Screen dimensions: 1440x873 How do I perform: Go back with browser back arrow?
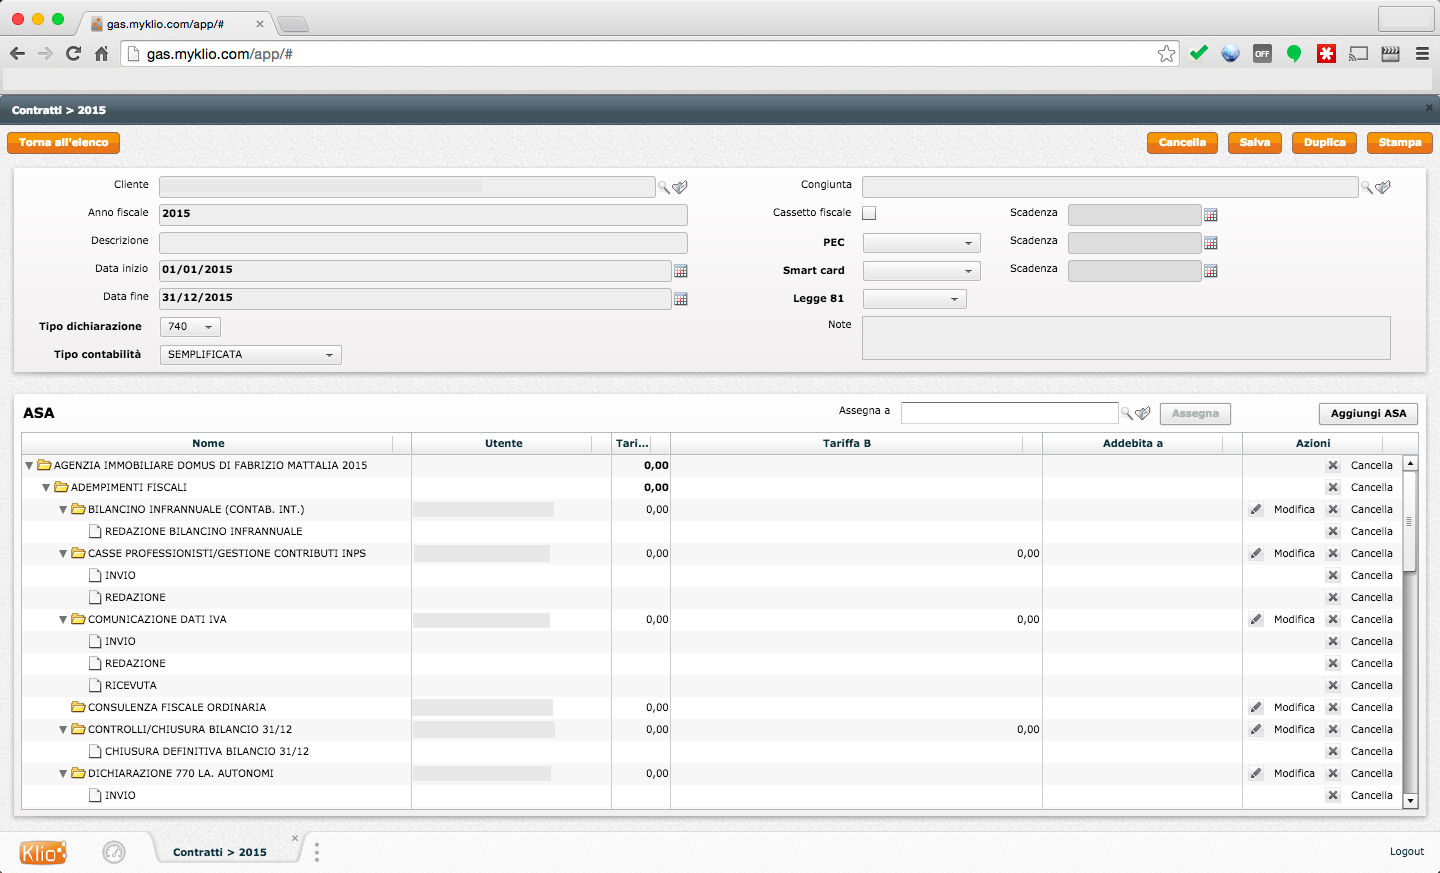pos(17,54)
